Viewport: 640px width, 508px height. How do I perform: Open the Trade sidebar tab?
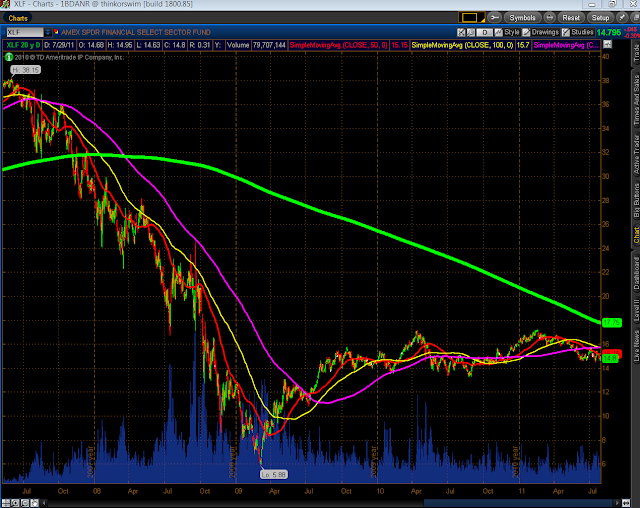pos(636,53)
